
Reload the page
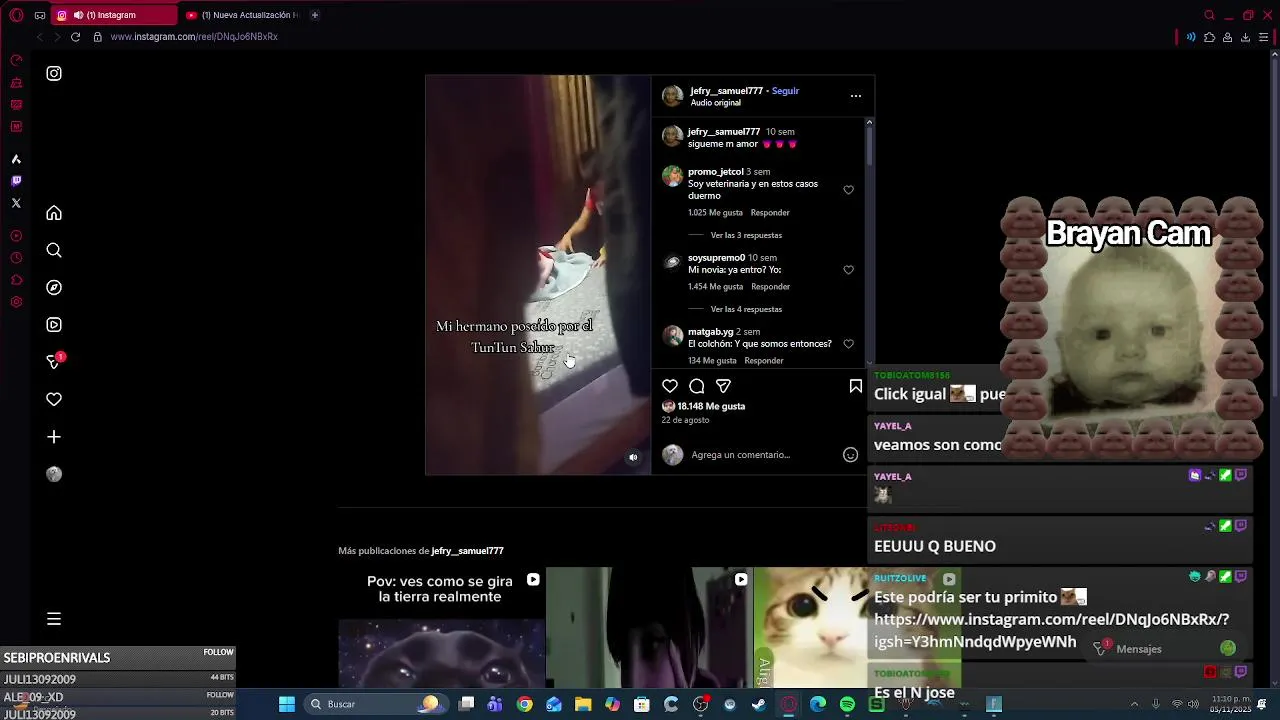[x=75, y=37]
